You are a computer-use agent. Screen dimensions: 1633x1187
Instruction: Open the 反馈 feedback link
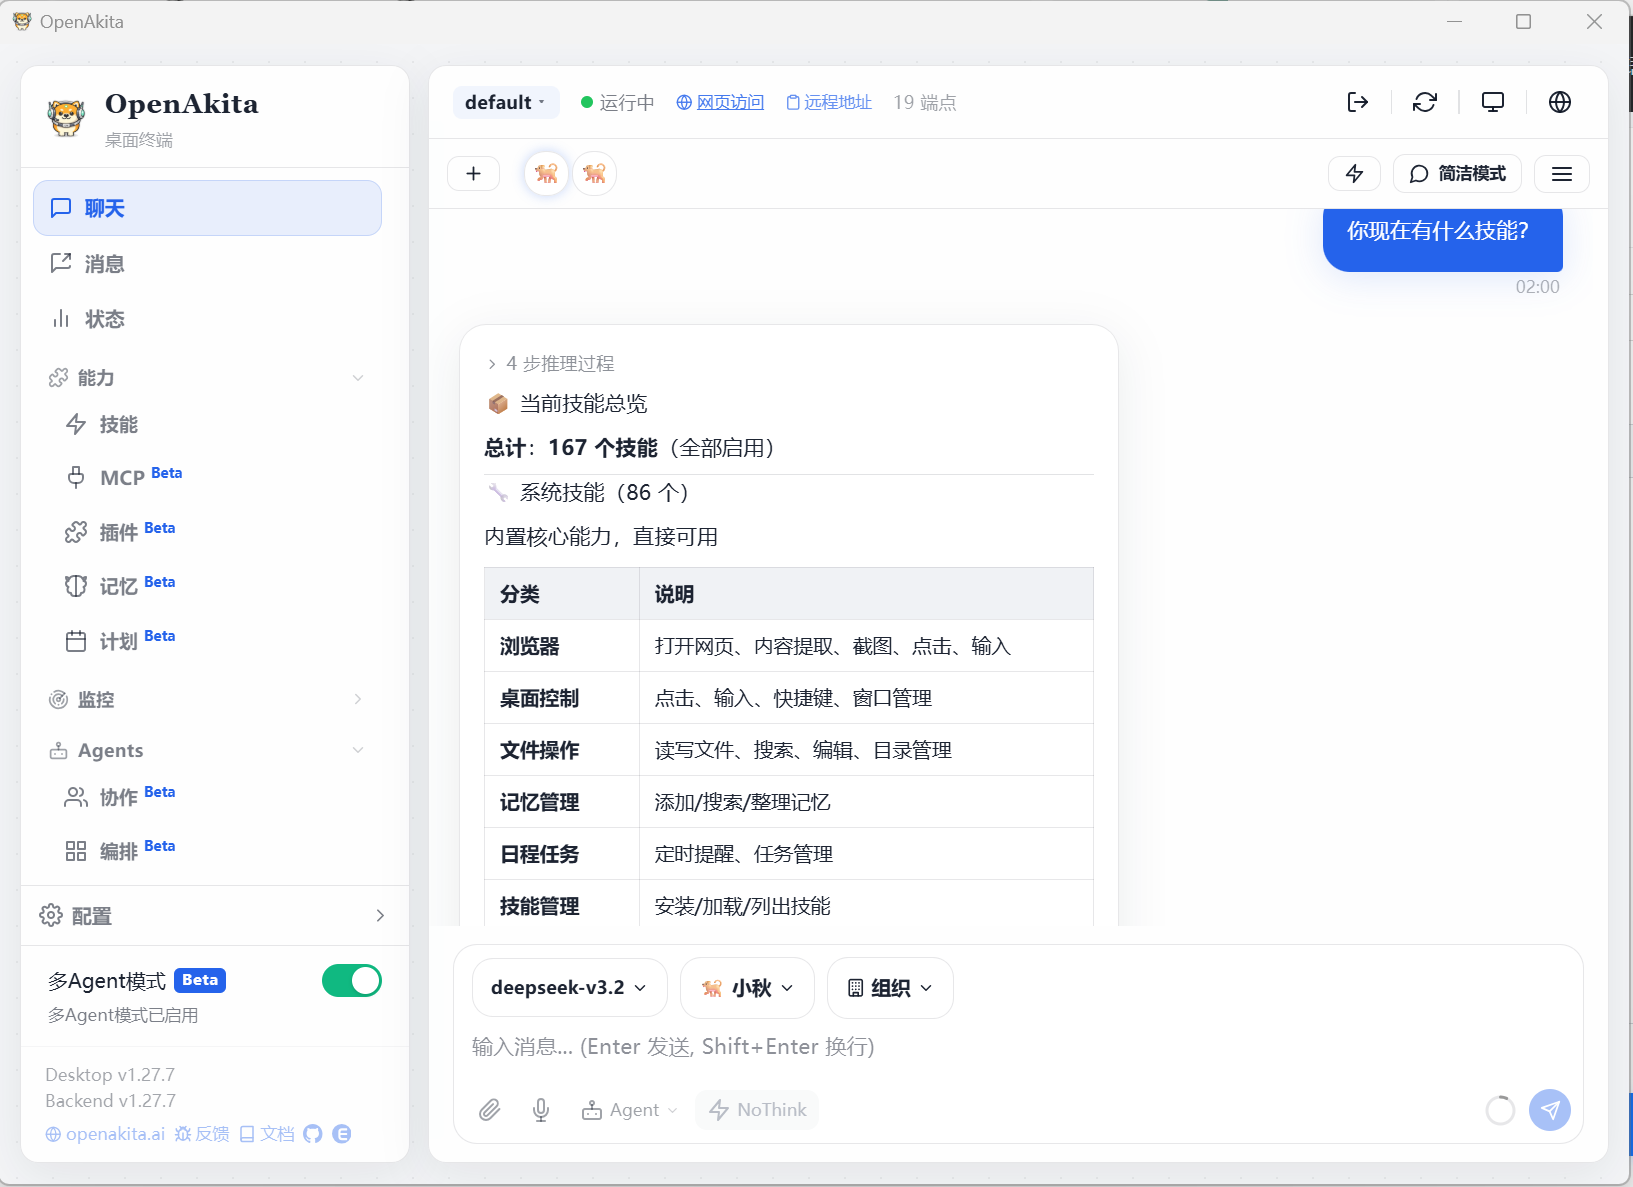(x=202, y=1134)
